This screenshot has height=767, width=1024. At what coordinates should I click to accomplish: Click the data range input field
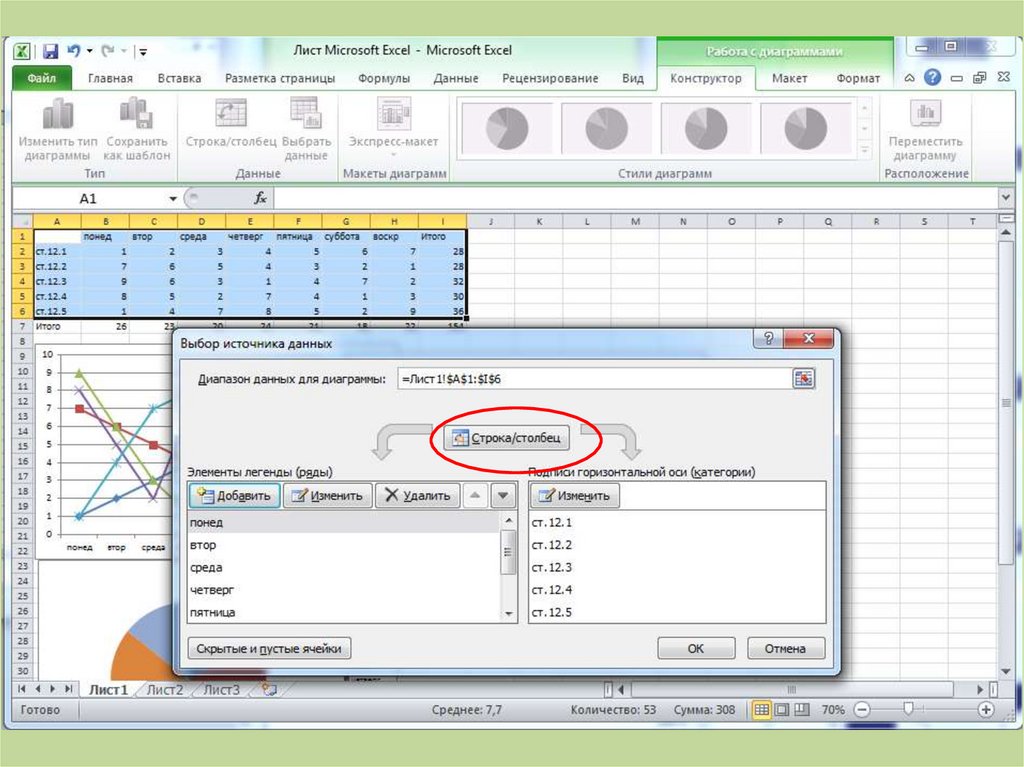coord(592,378)
